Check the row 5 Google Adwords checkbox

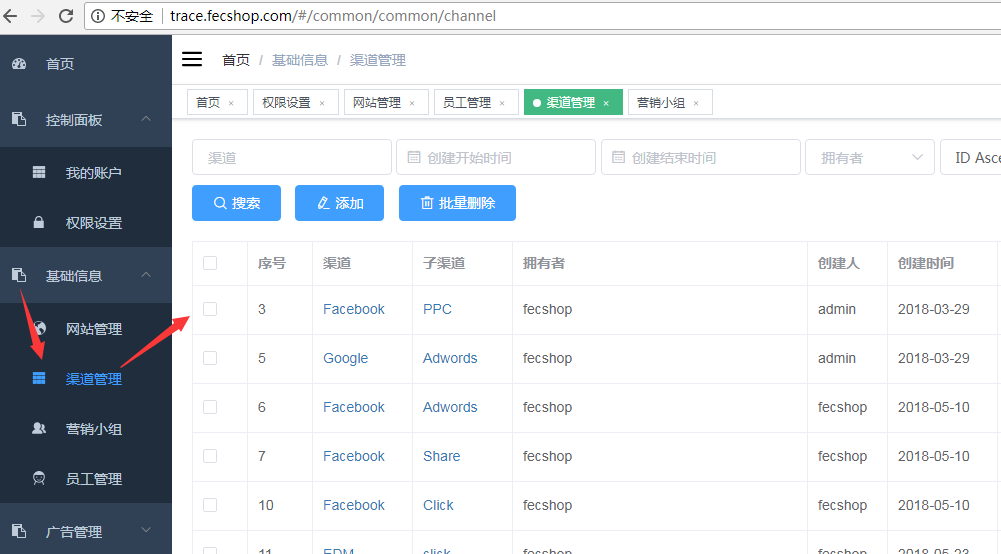click(210, 358)
